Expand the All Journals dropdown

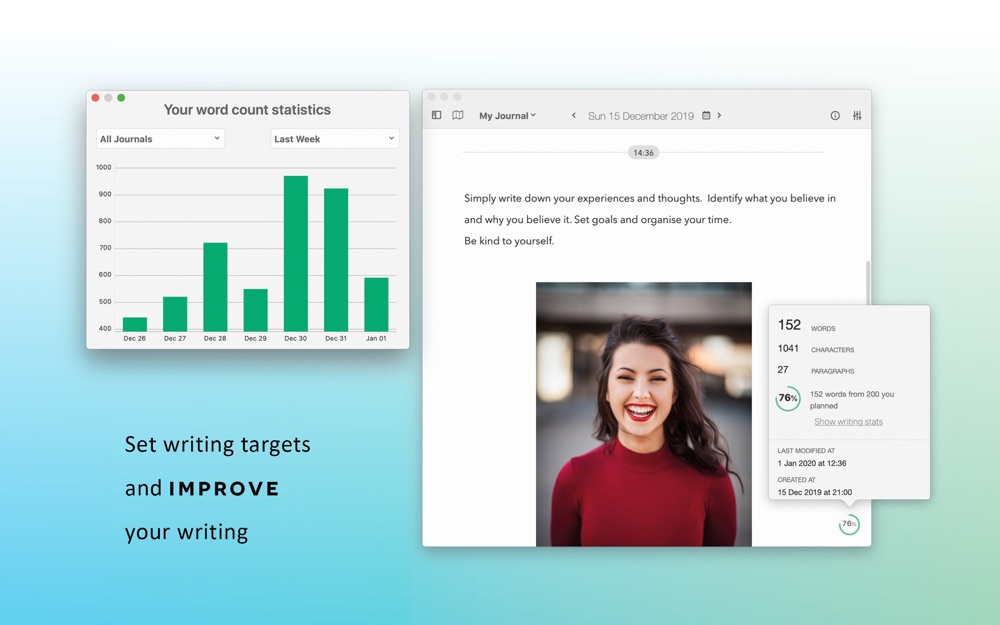(x=160, y=138)
